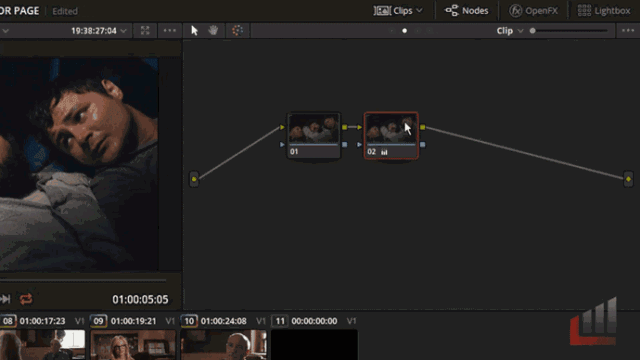Open the OpenFX panel
Image resolution: width=640 pixels, height=360 pixels.
533,11
